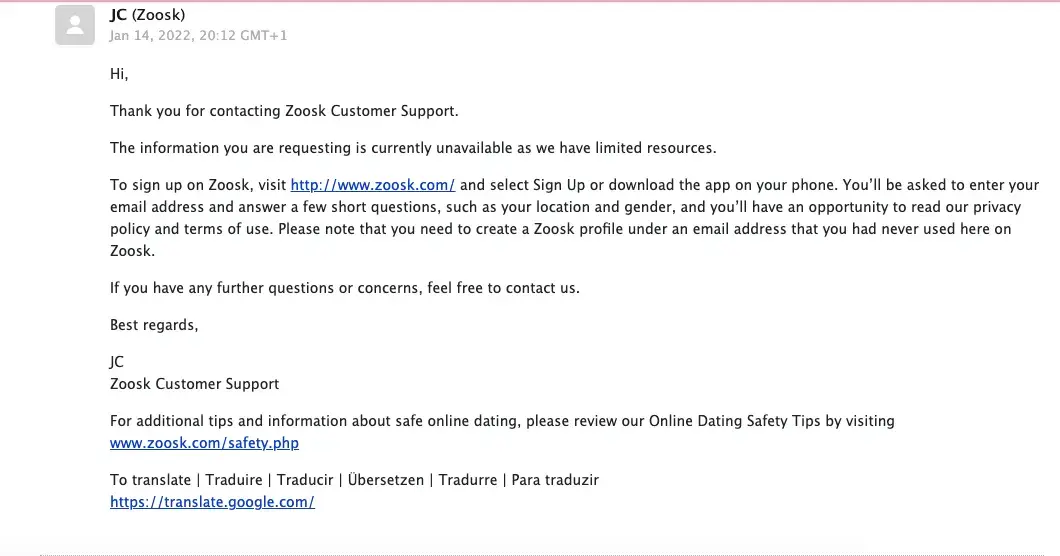Click the sender avatar icon
The width and height of the screenshot is (1060, 556).
[x=74, y=25]
